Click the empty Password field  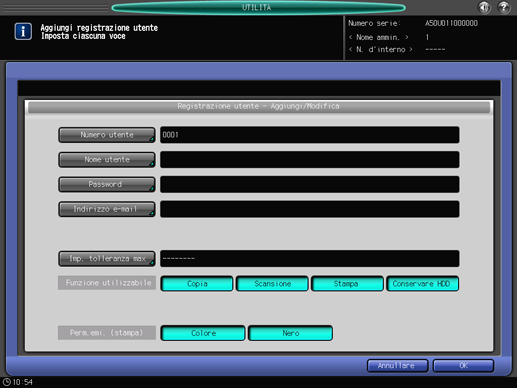pos(310,184)
